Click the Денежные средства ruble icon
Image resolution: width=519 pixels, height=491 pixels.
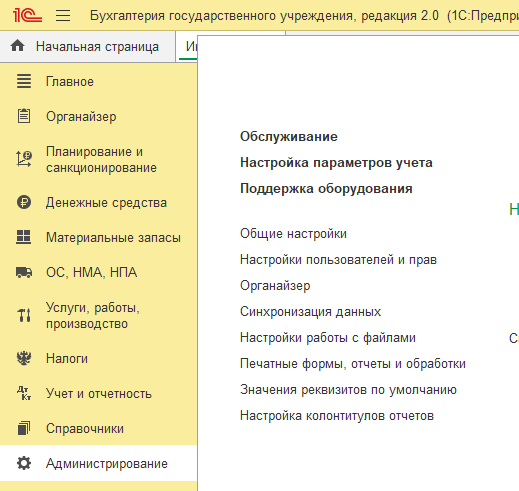coord(24,202)
